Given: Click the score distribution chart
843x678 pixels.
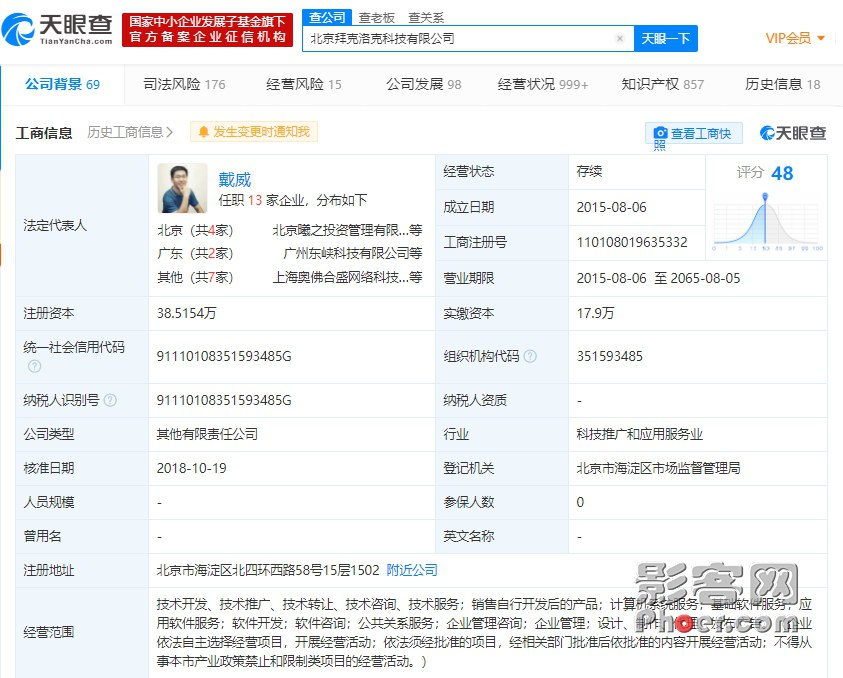Looking at the screenshot, I should (767, 221).
